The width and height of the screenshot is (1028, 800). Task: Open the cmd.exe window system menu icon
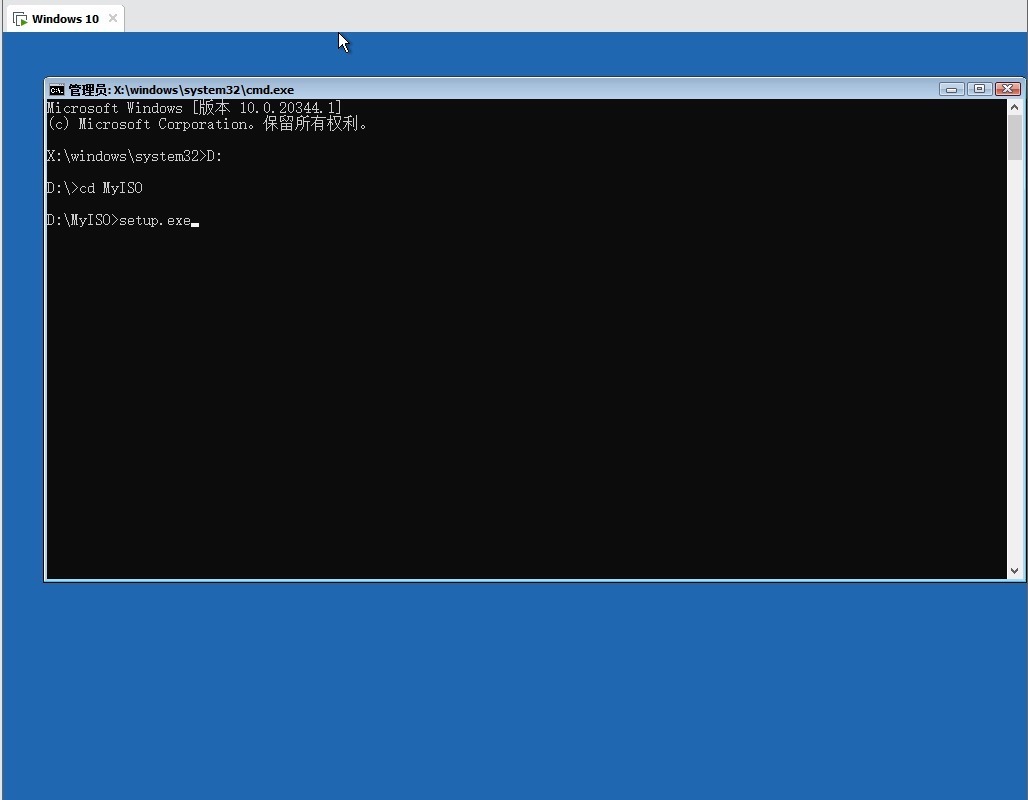click(57, 90)
